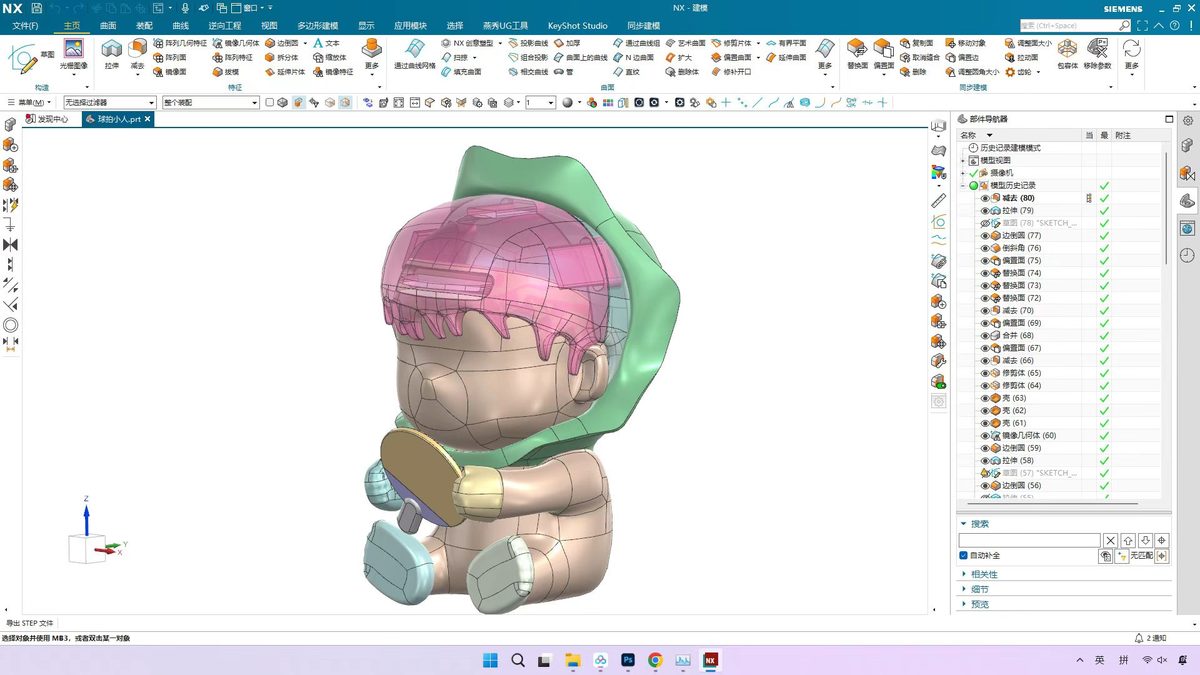Hide the 减去 (80) feature via its eye

[985, 198]
